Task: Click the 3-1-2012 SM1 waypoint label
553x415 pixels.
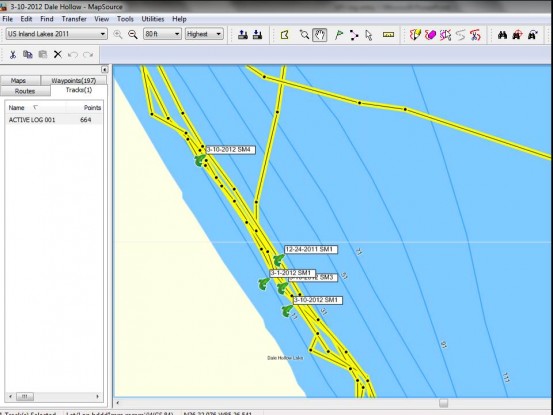Action: 292,273
